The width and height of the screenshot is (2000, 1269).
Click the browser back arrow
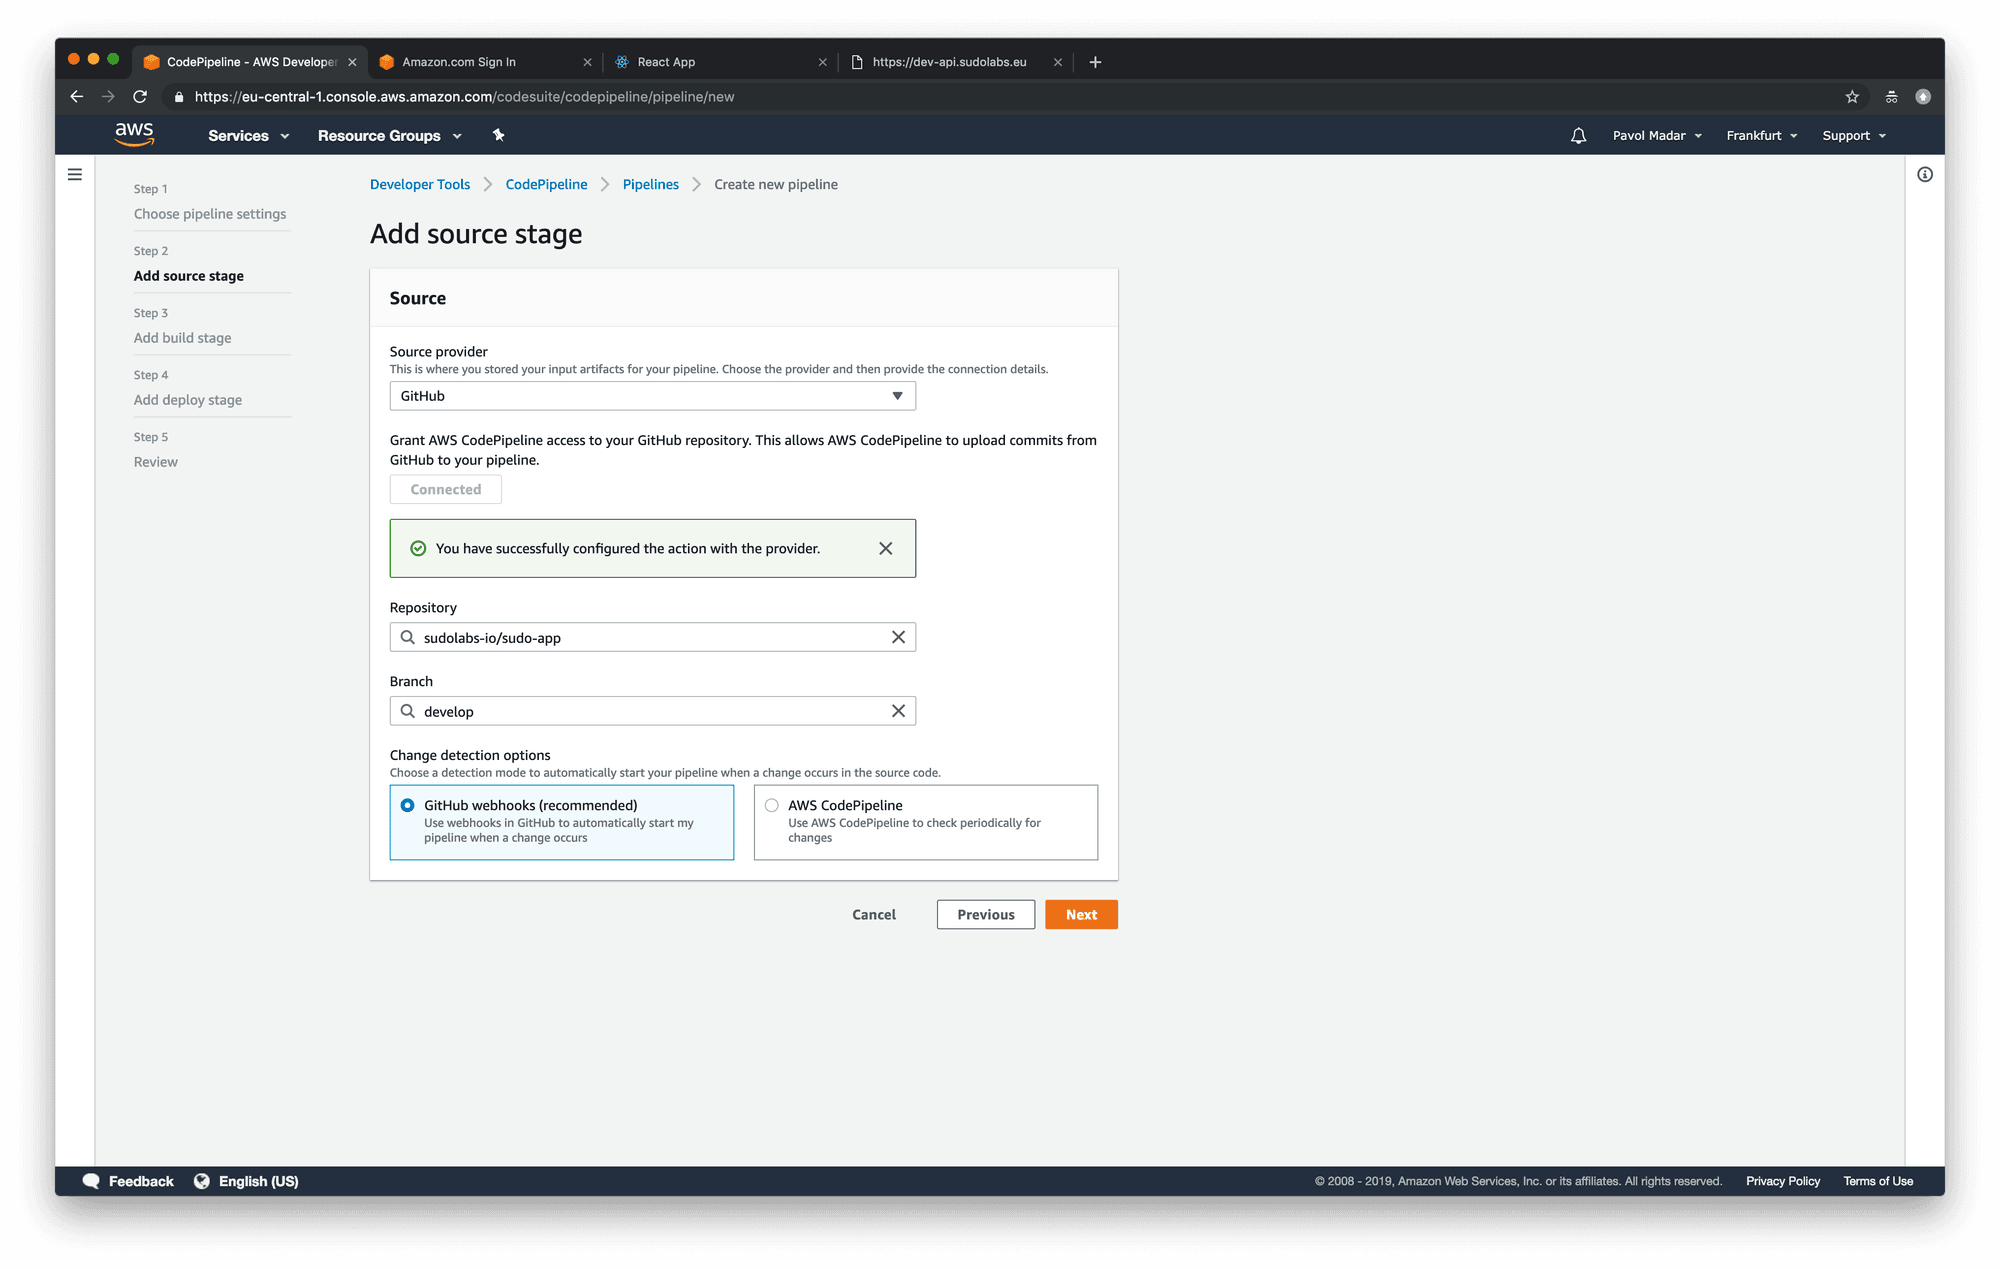[x=77, y=96]
